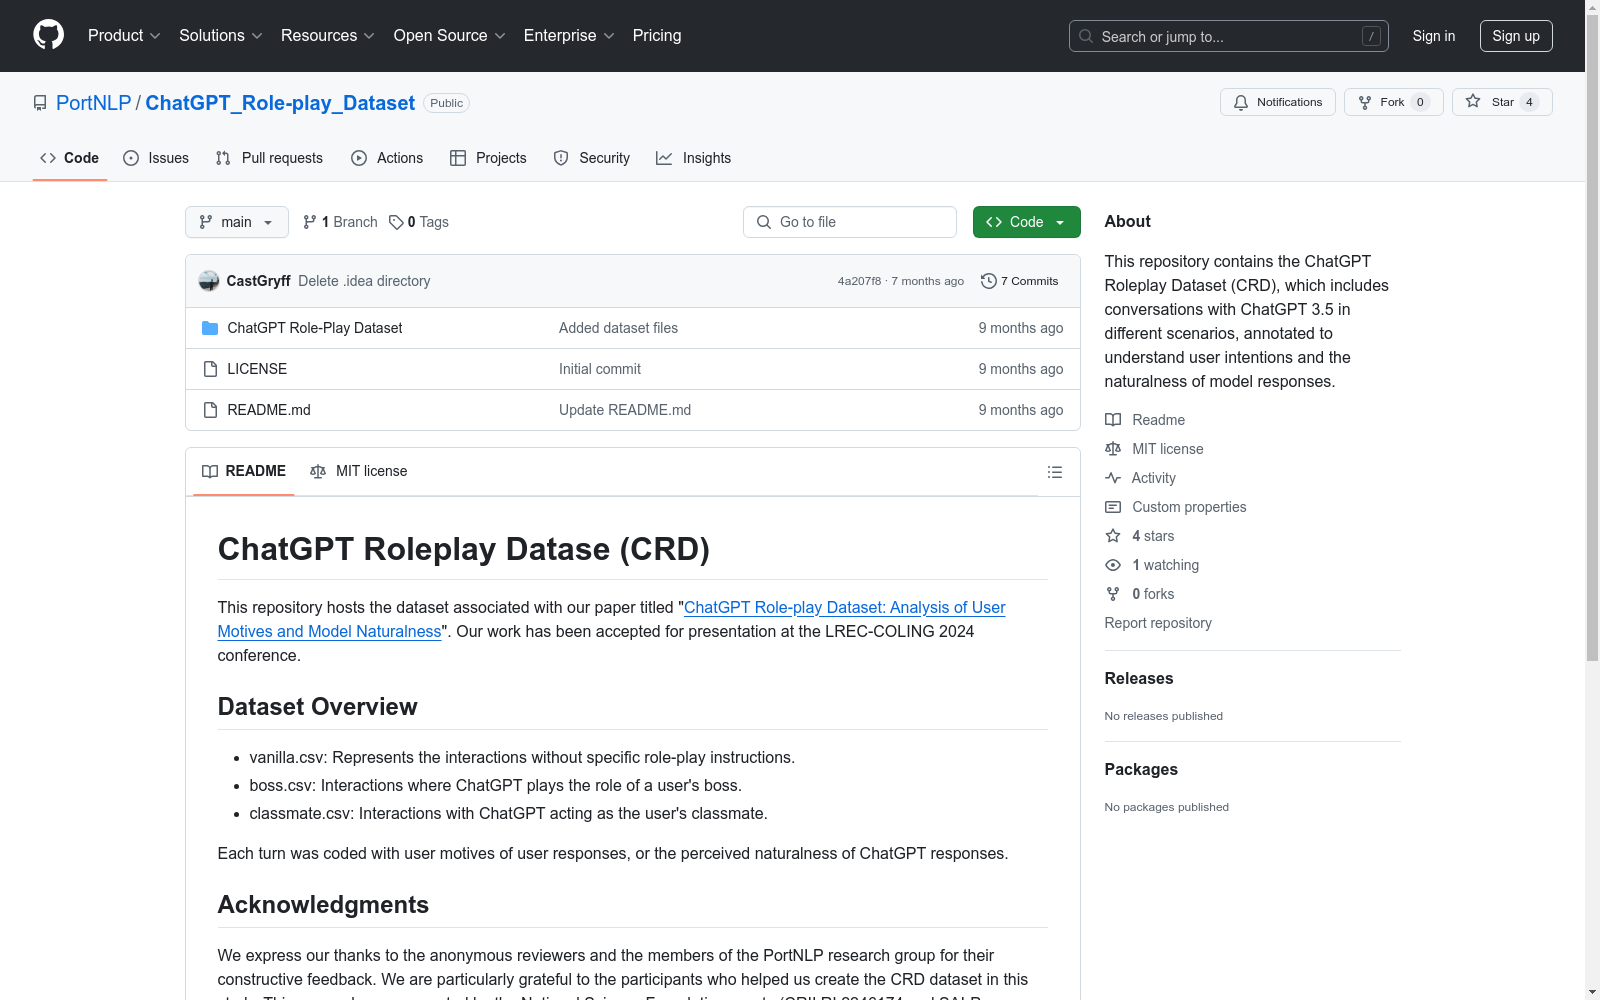Expand the Resources menu
The height and width of the screenshot is (1000, 1600).
[328, 36]
